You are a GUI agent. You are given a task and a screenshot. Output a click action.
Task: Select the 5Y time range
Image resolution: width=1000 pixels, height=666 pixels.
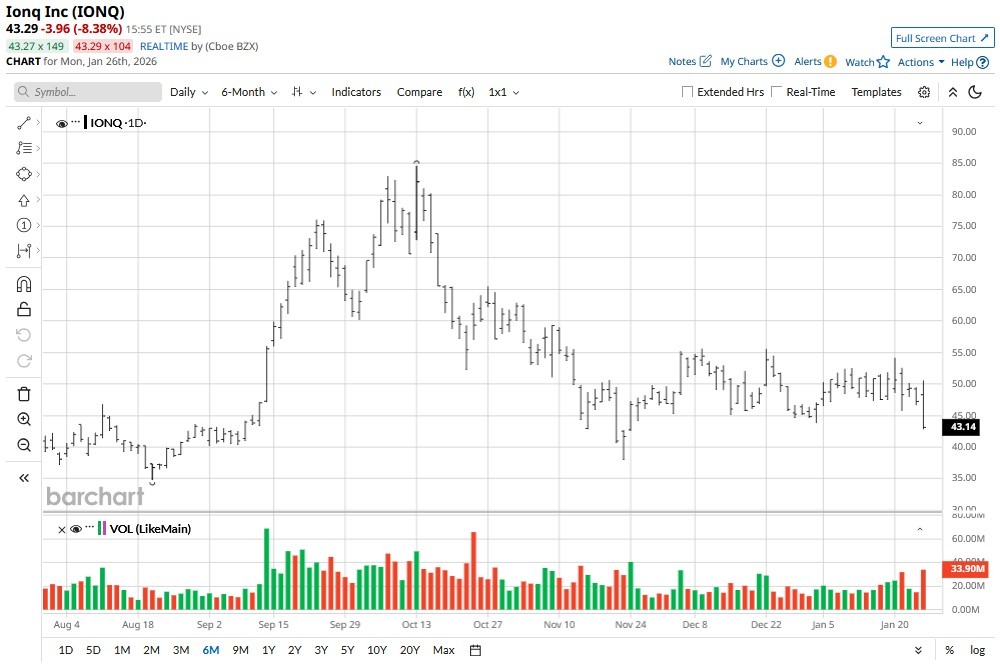[347, 650]
